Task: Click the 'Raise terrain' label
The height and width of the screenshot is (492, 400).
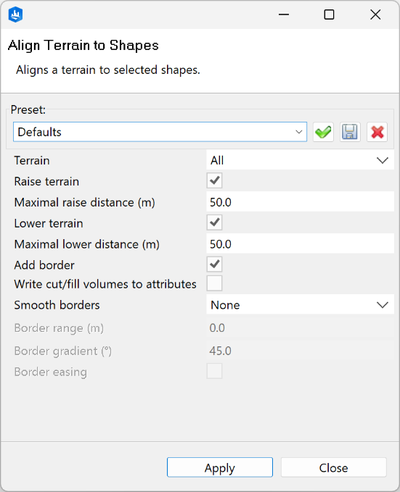Action: (x=47, y=181)
